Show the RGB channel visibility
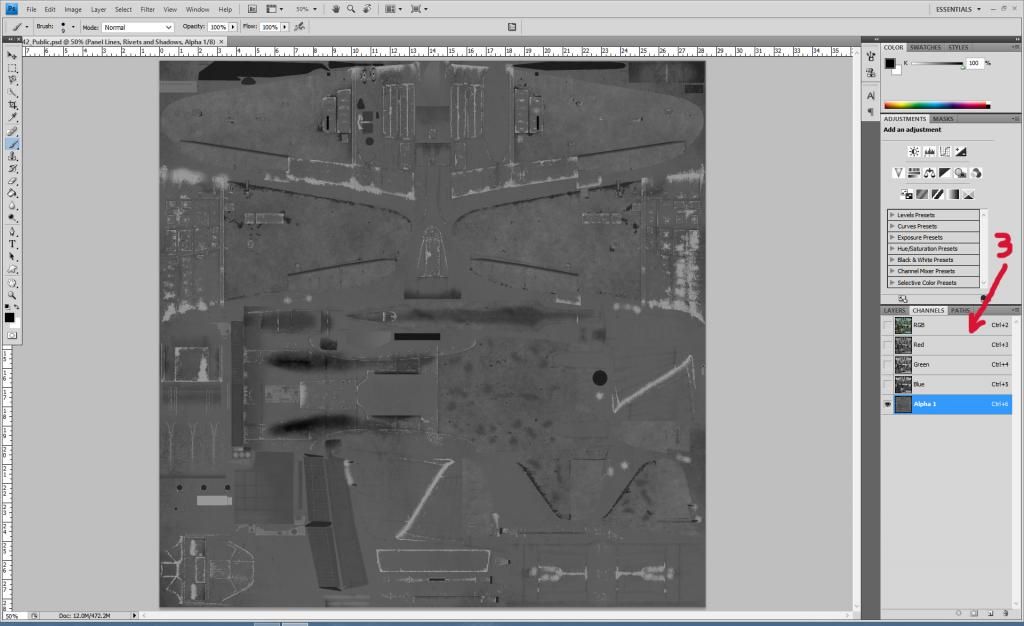This screenshot has width=1024, height=626. click(x=887, y=325)
